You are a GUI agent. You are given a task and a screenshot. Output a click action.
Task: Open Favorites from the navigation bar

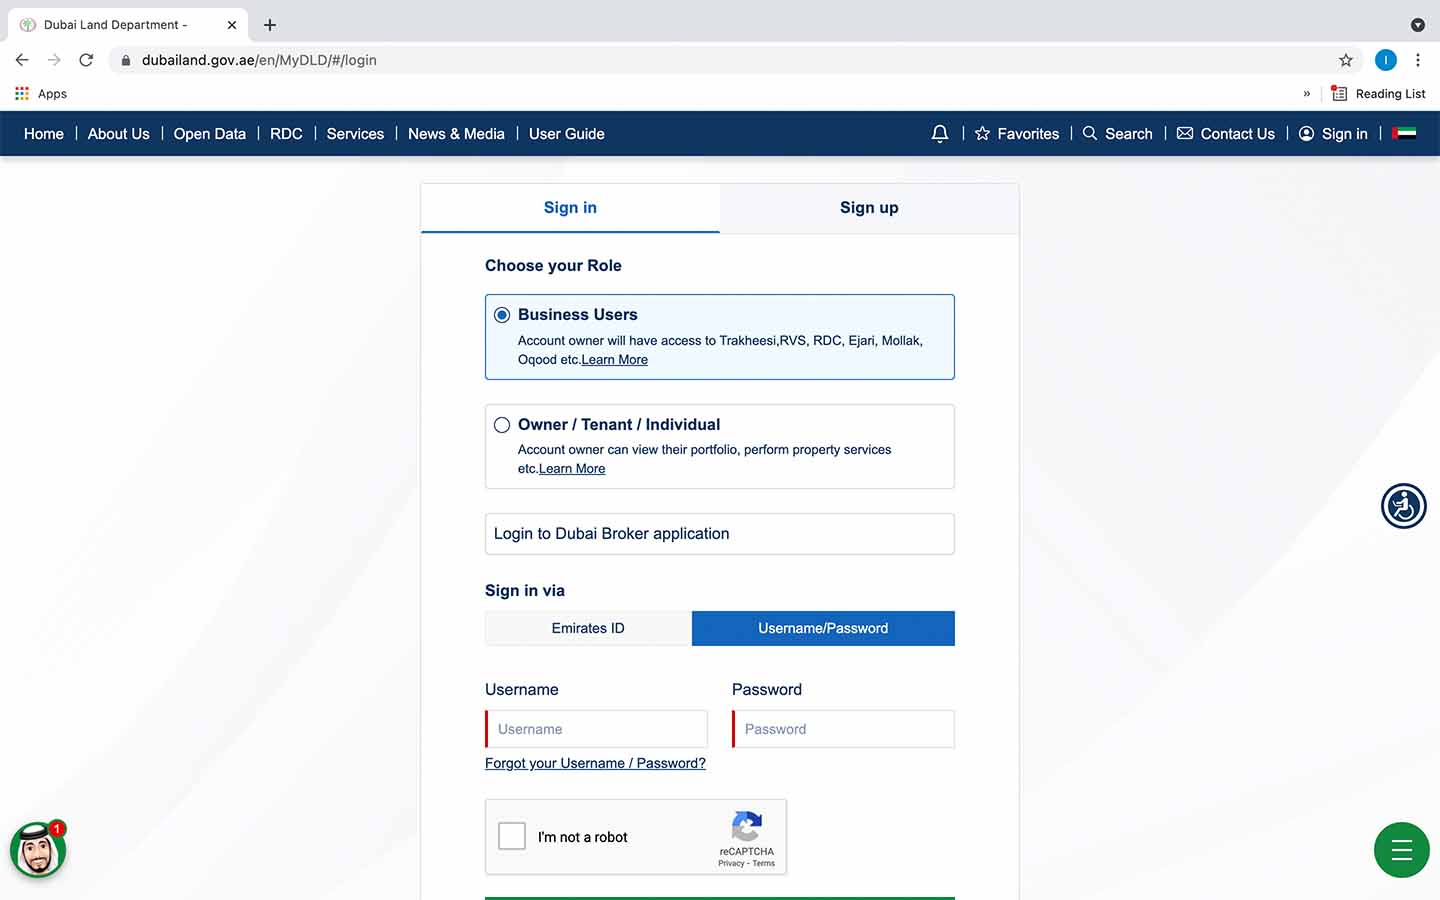point(1016,133)
